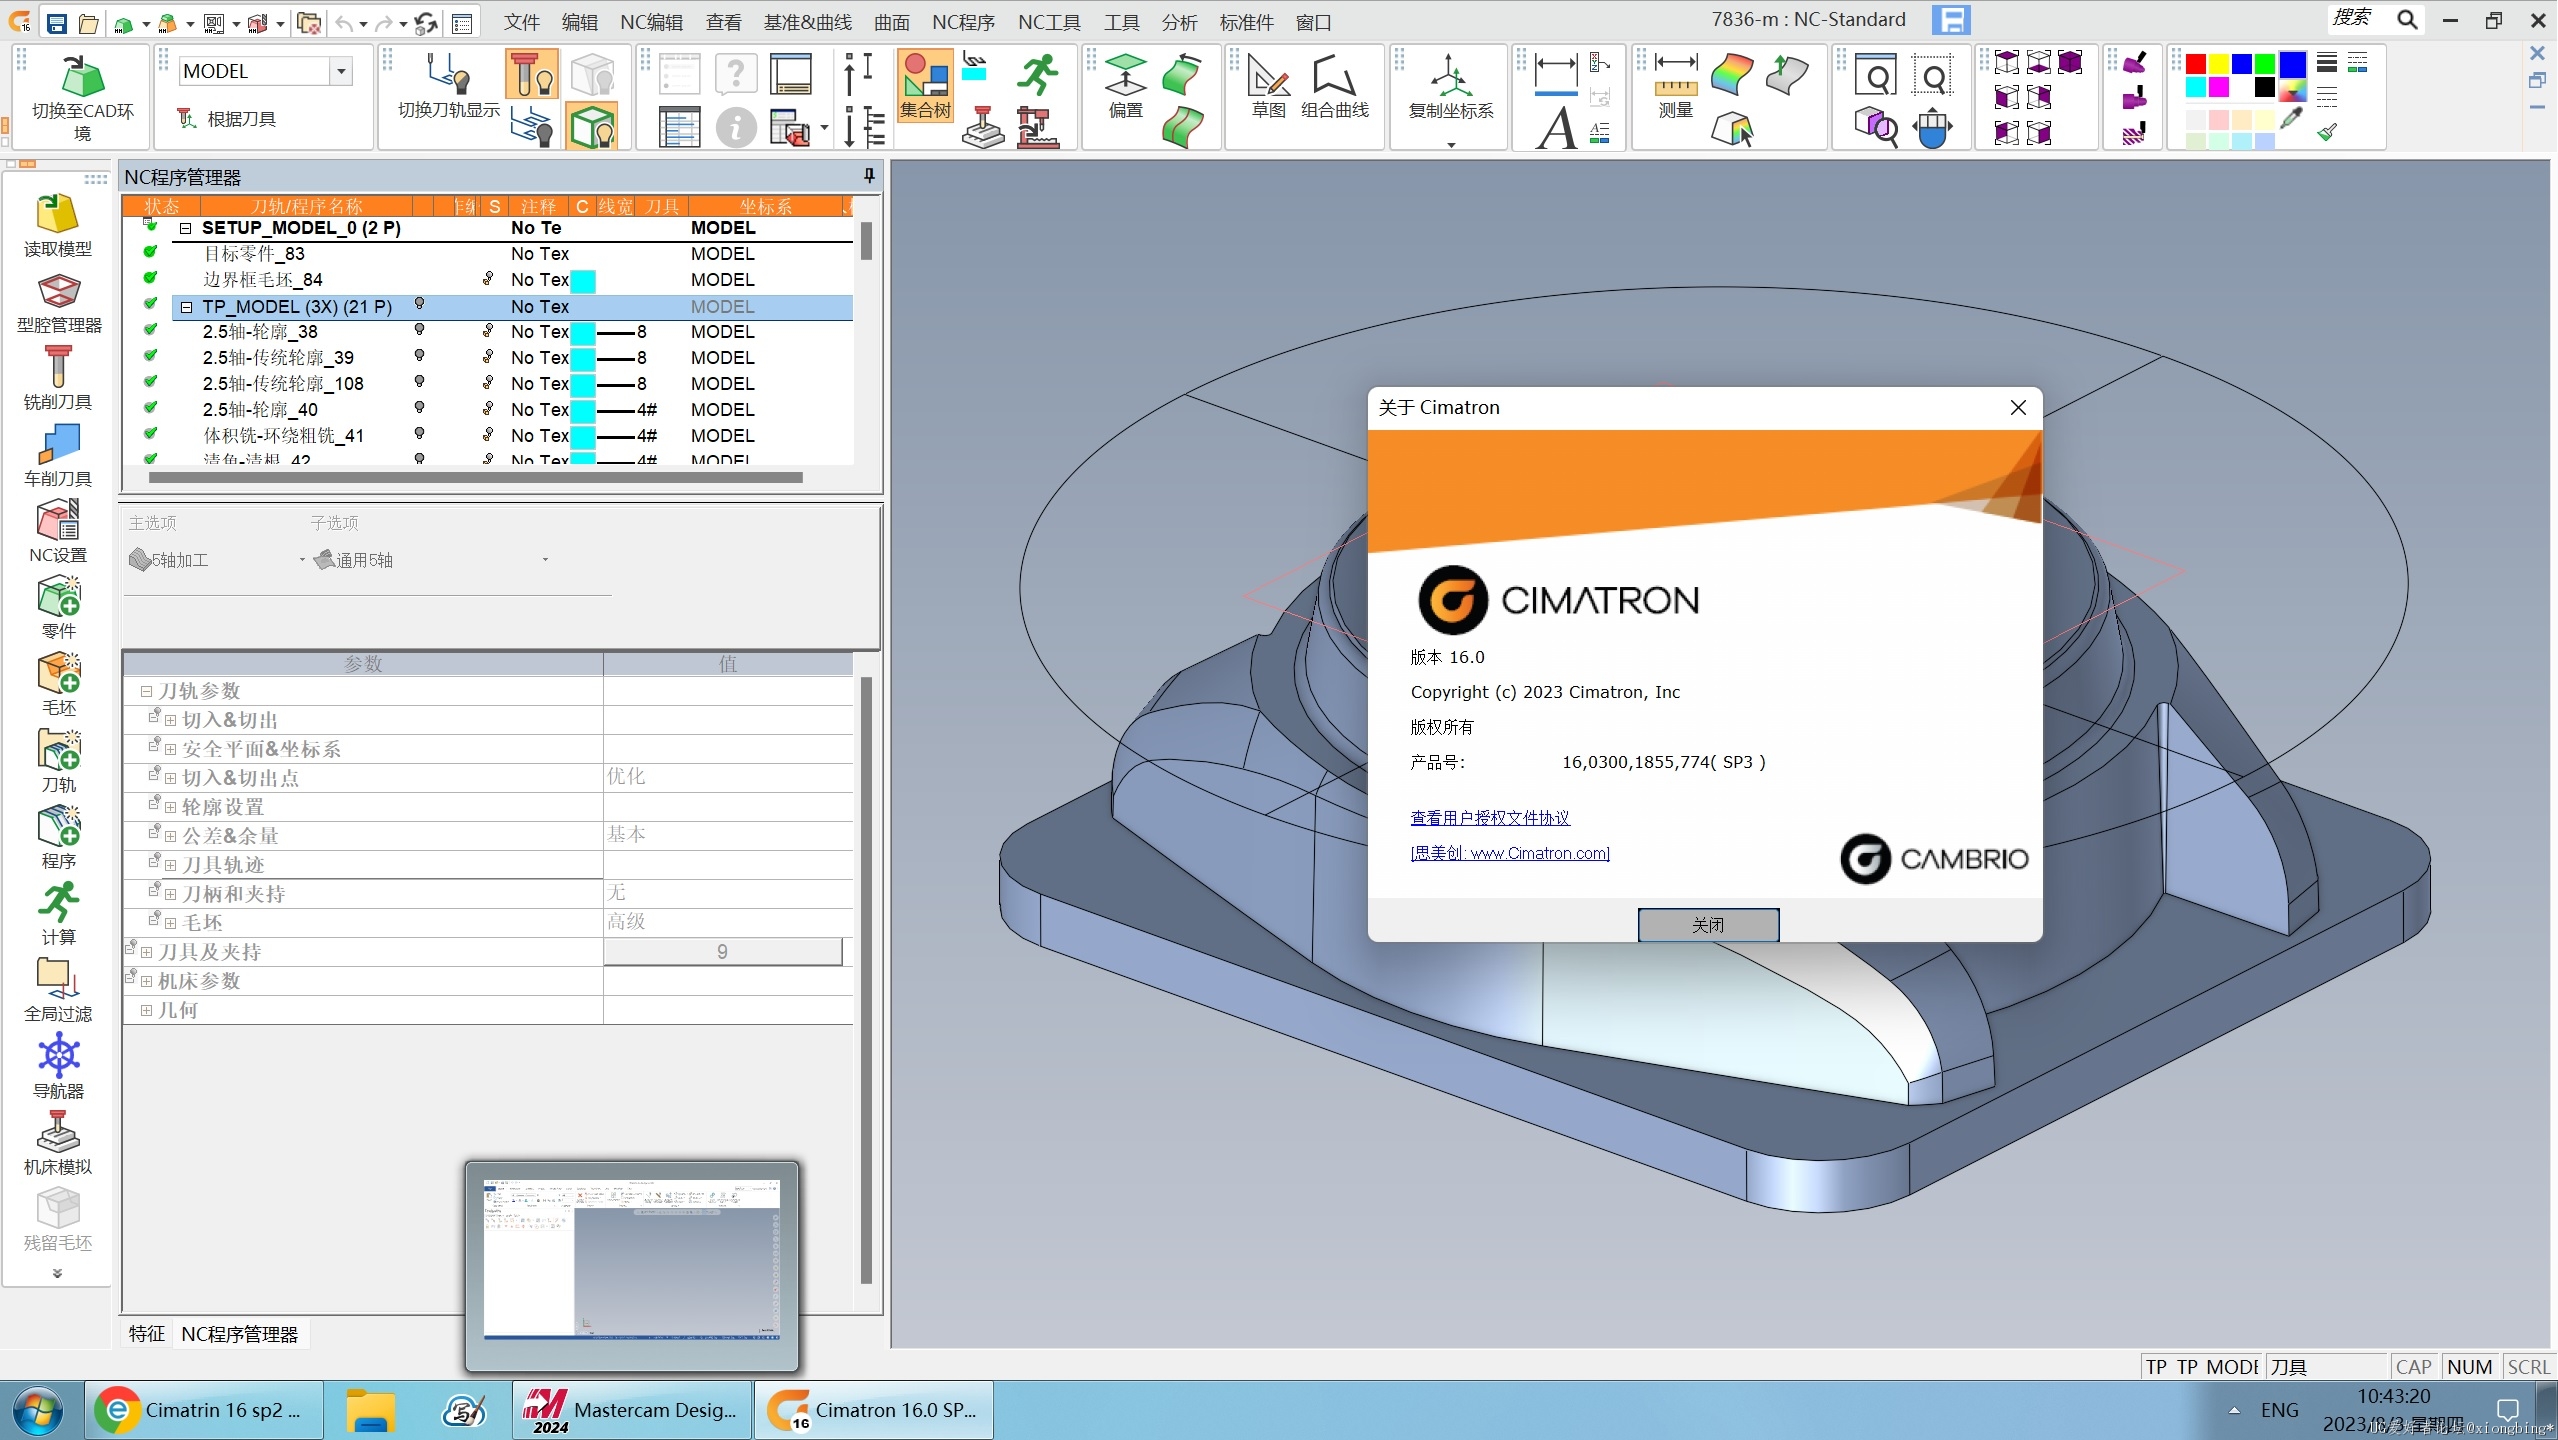Pick the red color swatch
2558x1440 pixels.
[2195, 64]
